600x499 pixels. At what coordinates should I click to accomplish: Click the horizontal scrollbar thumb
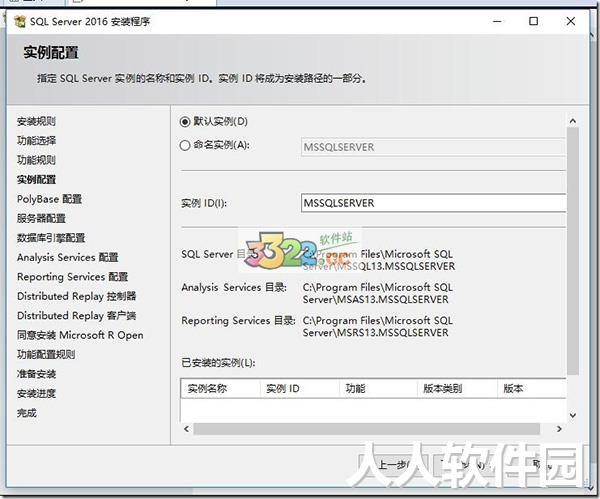(367, 429)
